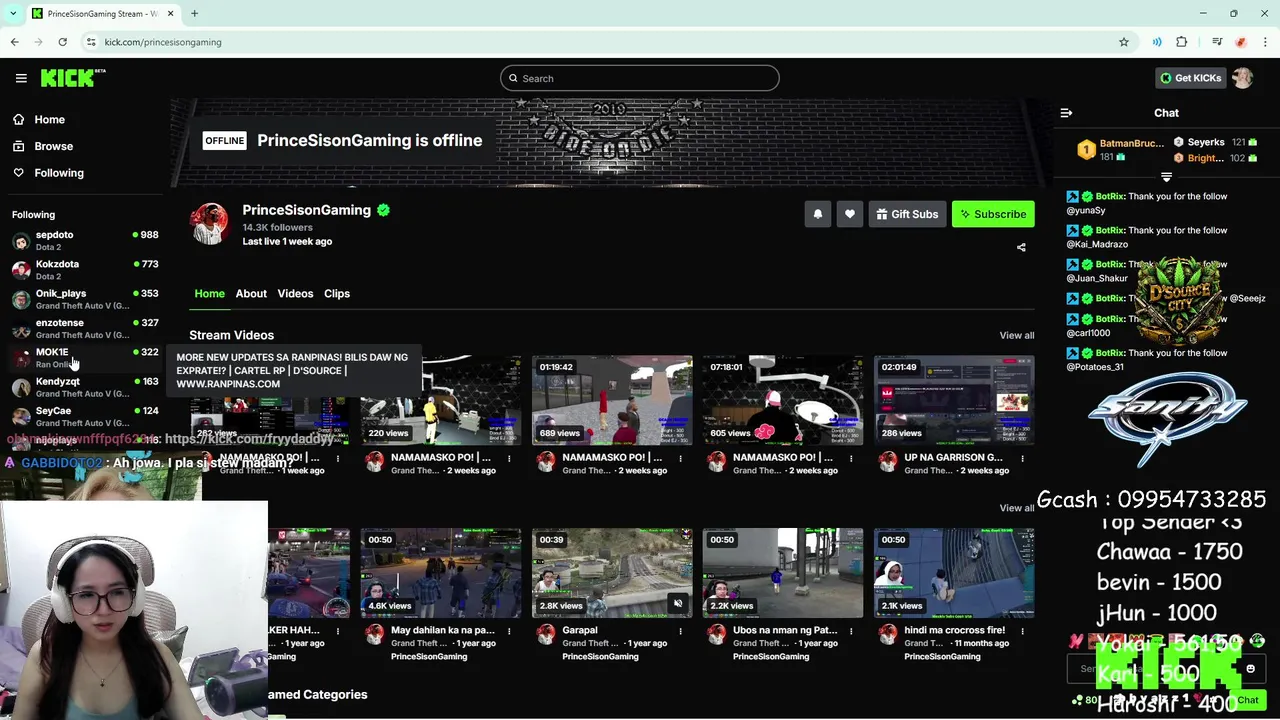Focus the Search field
Viewport: 1280px width, 720px height.
[x=640, y=78]
